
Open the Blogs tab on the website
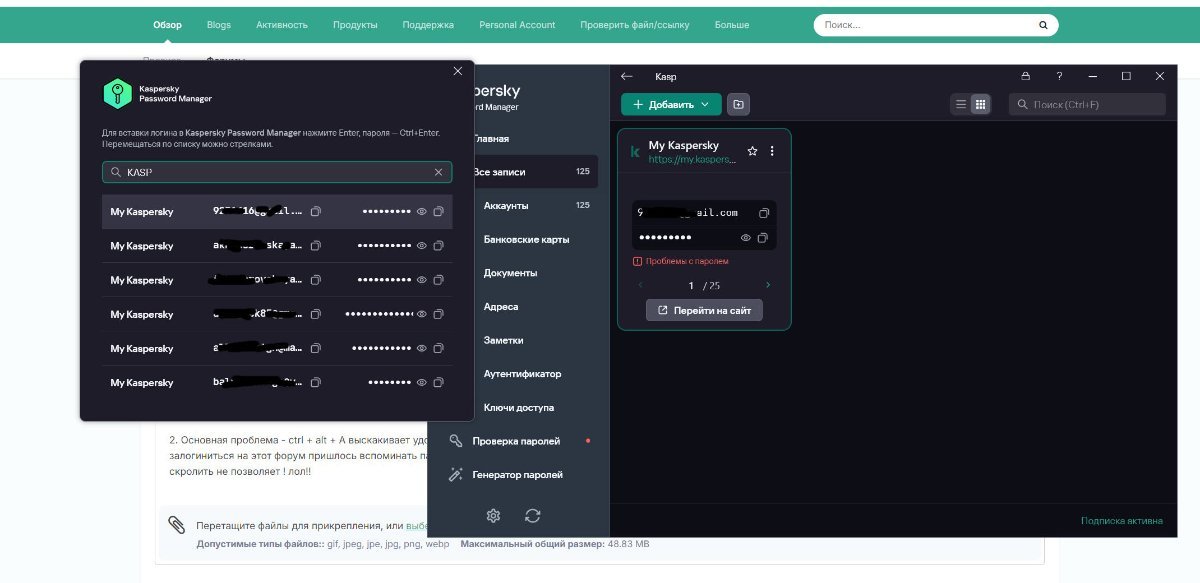point(219,25)
